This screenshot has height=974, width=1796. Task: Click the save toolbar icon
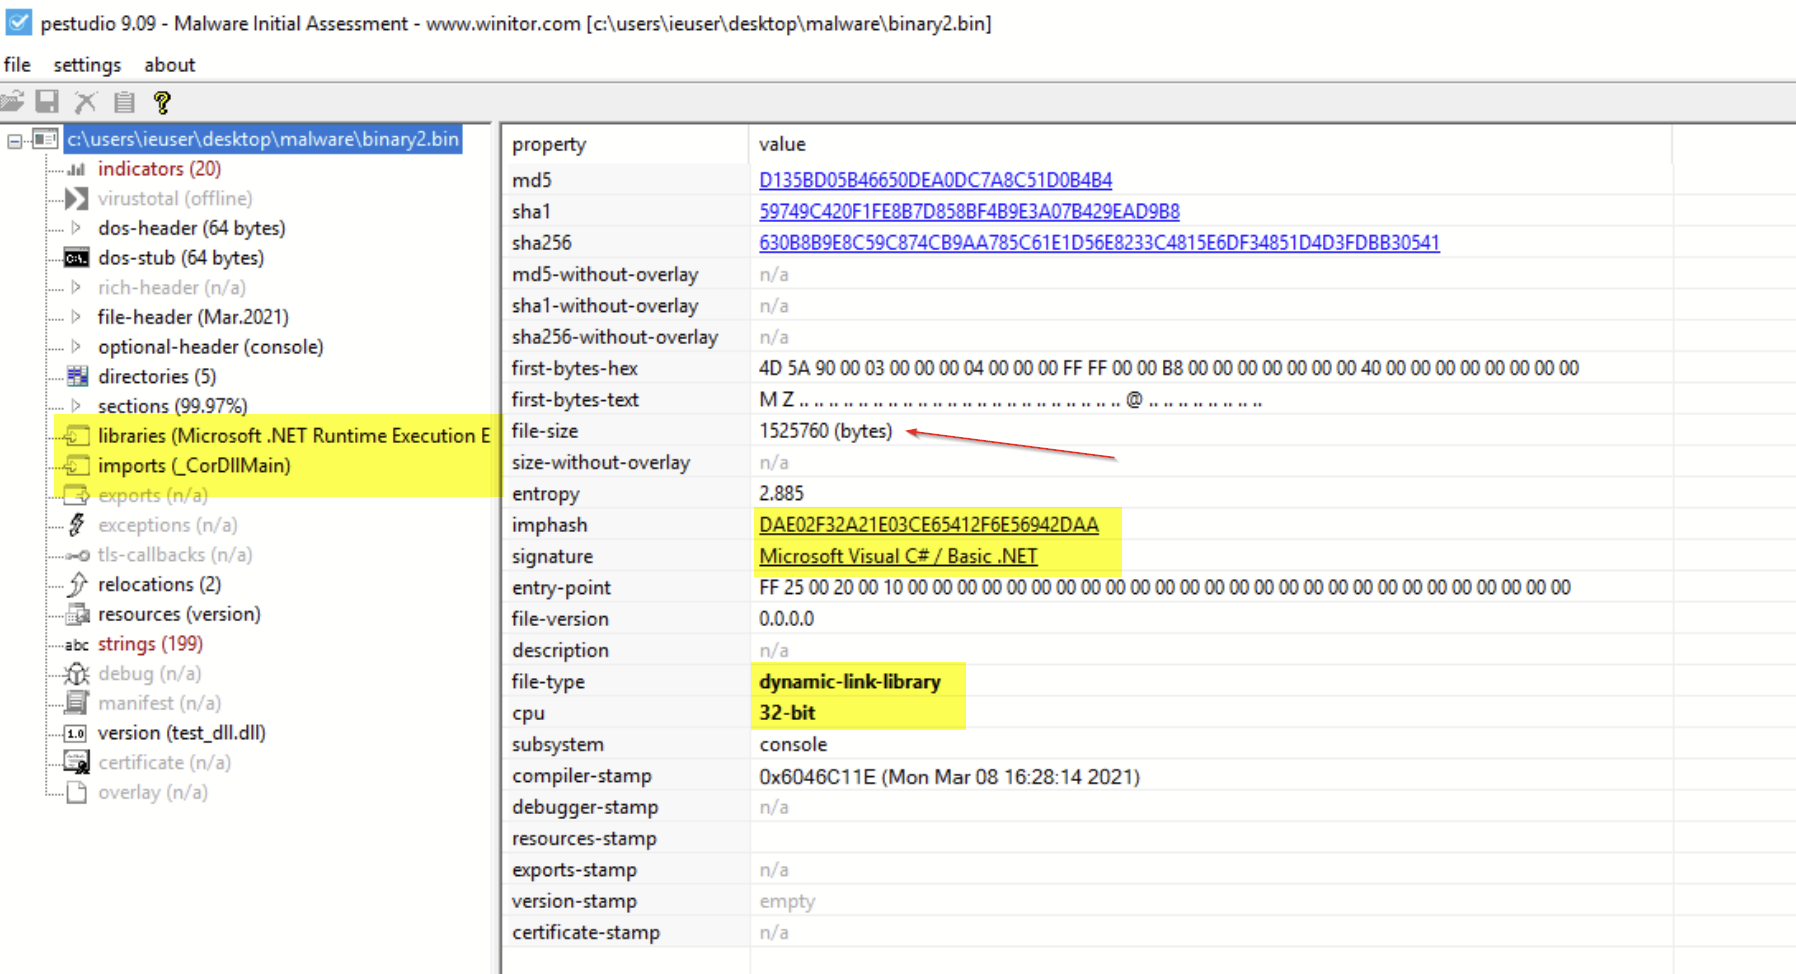47,101
